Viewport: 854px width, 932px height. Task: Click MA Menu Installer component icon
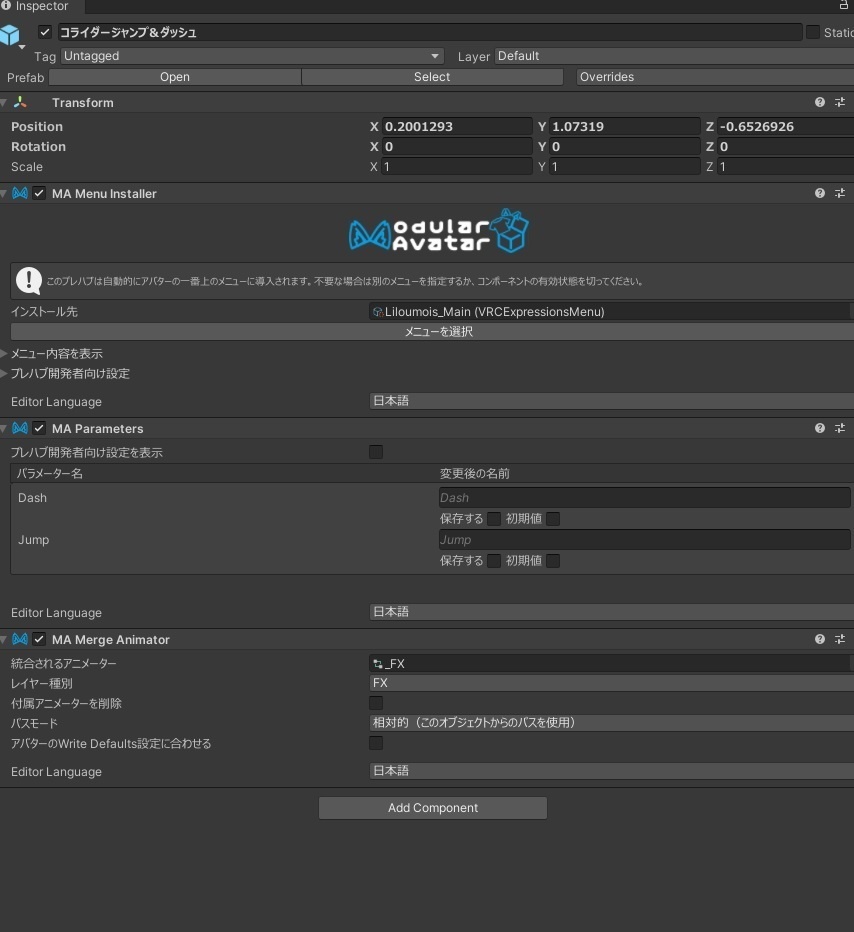coord(20,193)
